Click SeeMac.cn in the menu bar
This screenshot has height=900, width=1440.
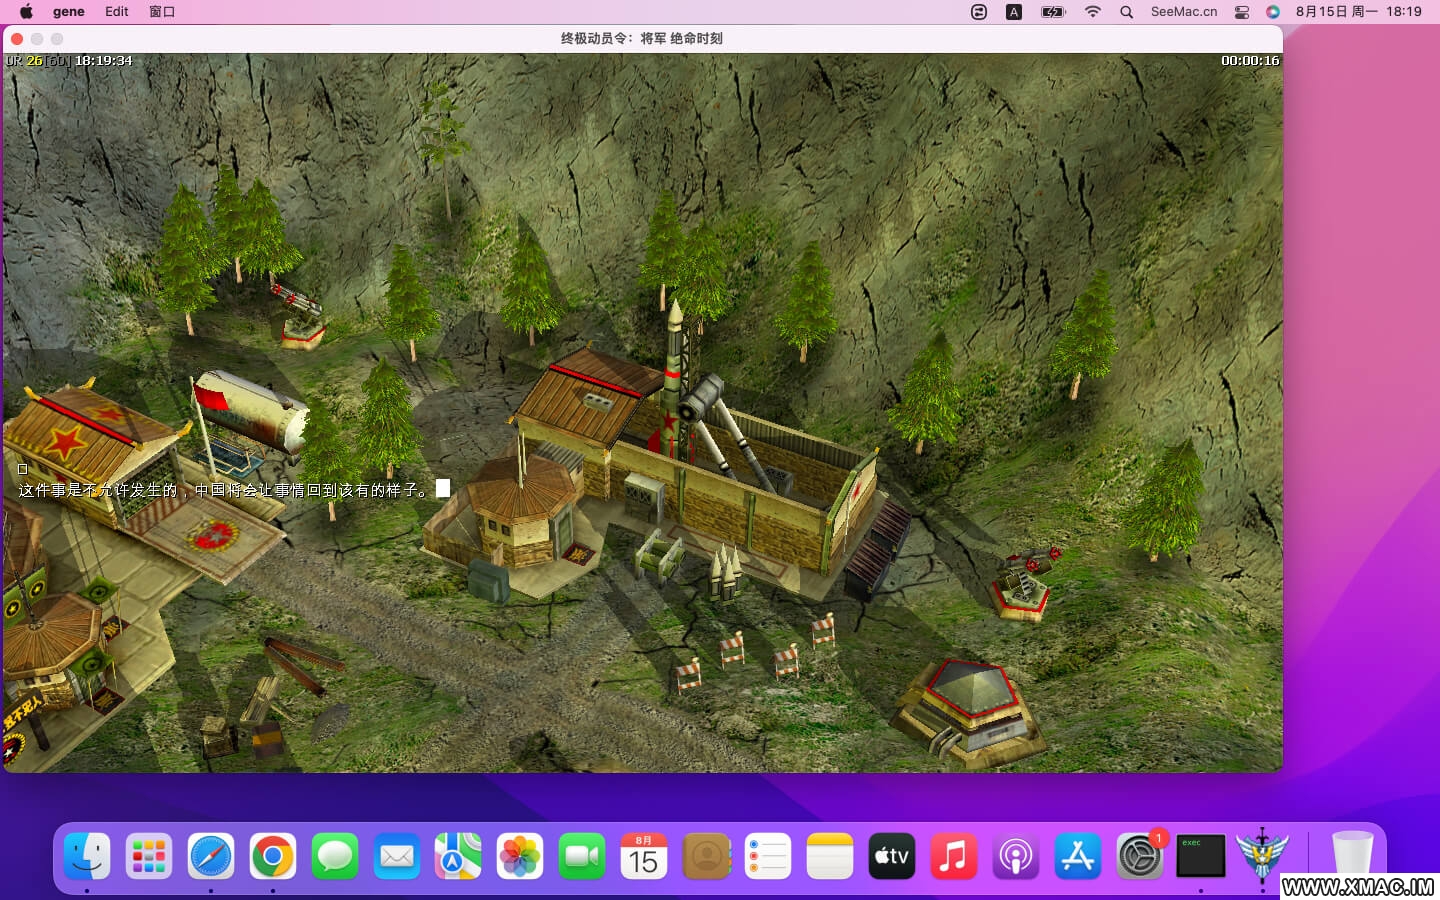pos(1184,12)
